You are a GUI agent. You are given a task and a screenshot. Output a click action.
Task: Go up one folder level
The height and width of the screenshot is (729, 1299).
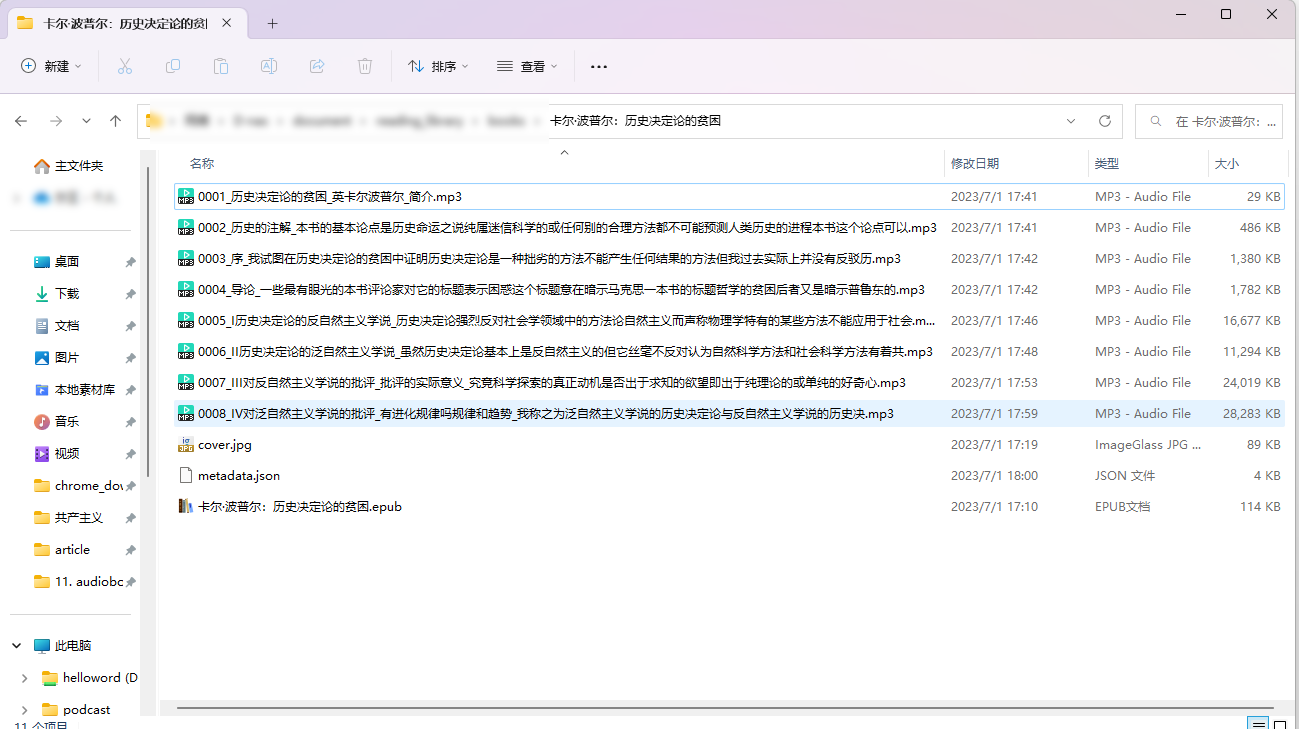[115, 121]
